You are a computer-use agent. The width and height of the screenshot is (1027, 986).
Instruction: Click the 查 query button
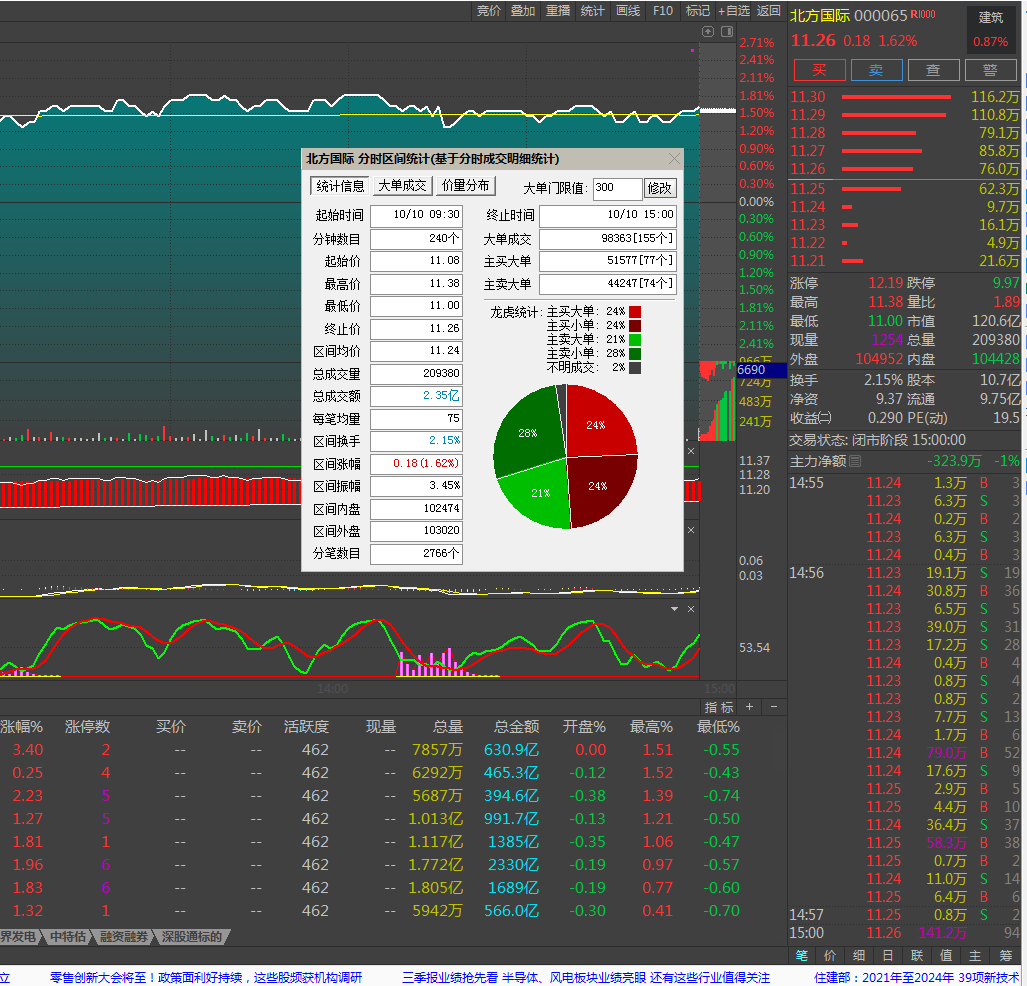[933, 70]
